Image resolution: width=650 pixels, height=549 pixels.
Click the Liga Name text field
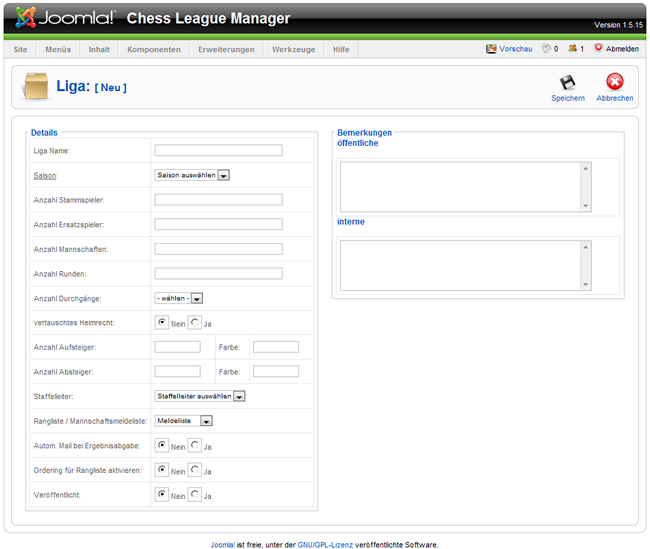pyautogui.click(x=218, y=151)
